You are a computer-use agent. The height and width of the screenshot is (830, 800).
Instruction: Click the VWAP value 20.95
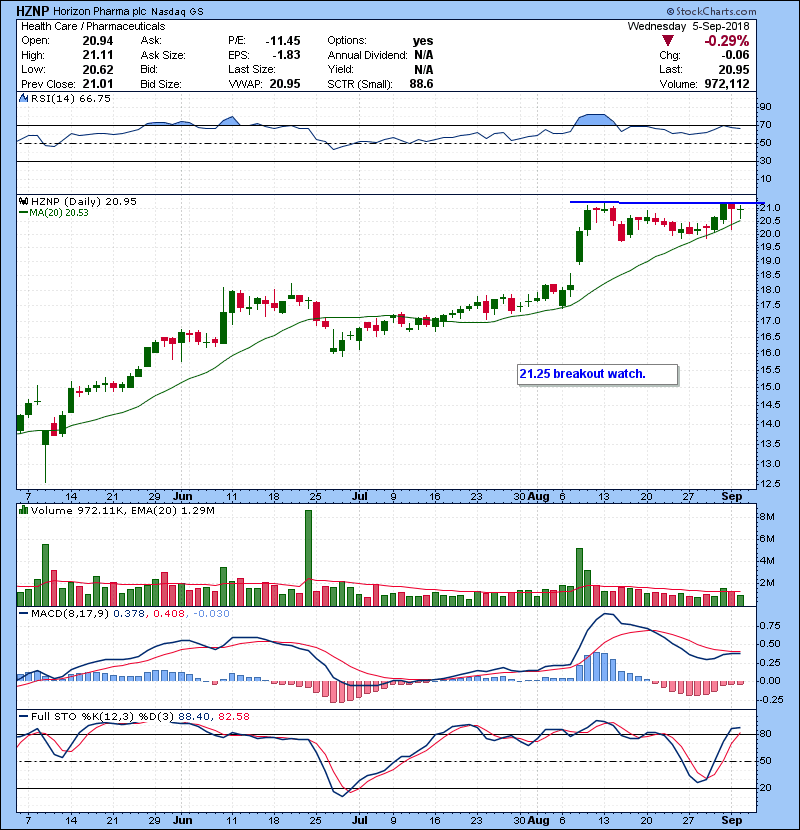(285, 84)
